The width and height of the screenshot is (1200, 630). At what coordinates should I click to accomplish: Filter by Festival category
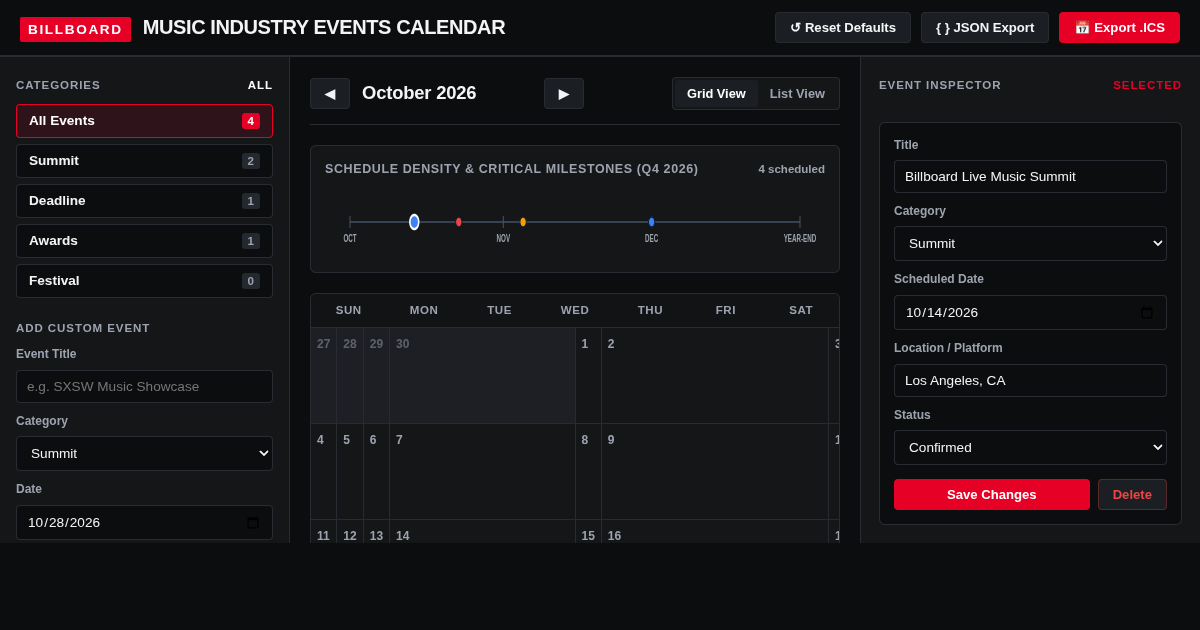pyautogui.click(x=144, y=281)
